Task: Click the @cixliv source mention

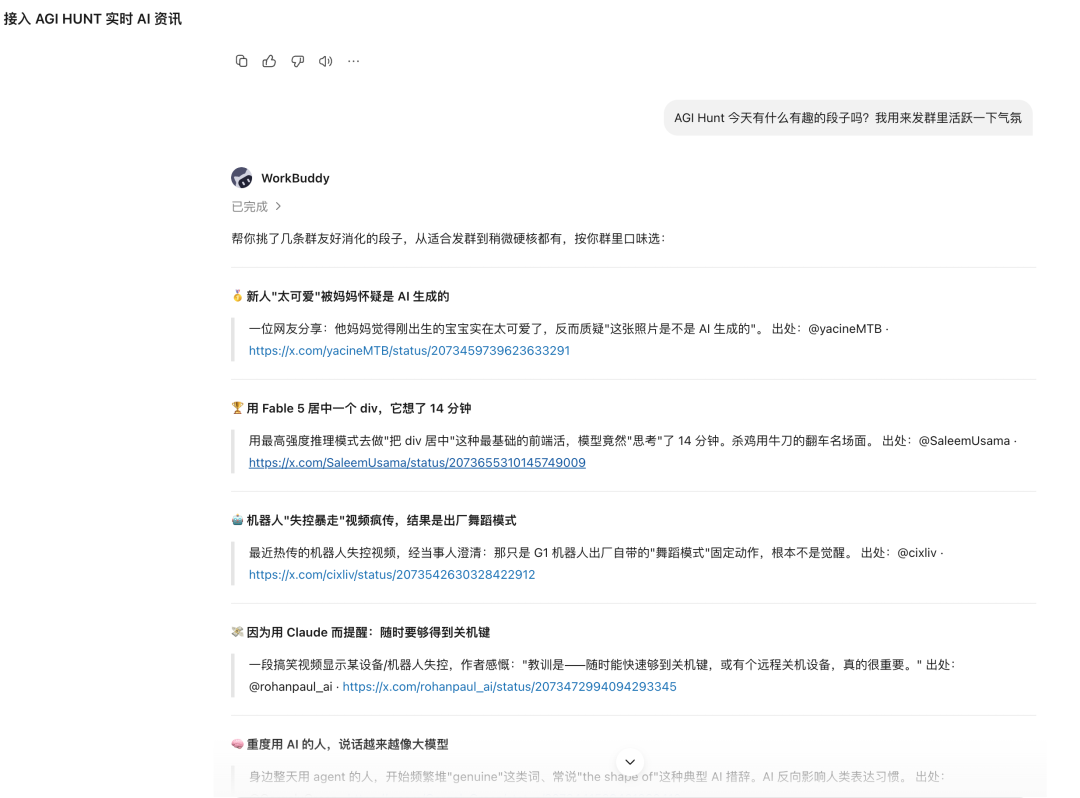Action: click(917, 553)
